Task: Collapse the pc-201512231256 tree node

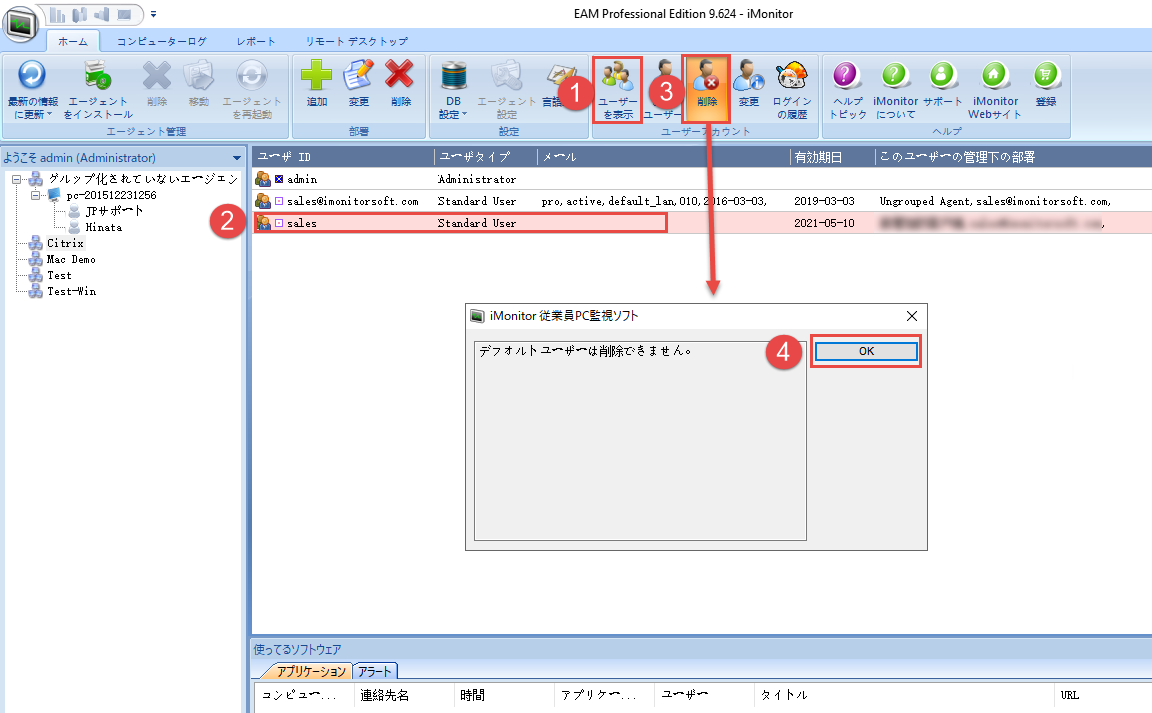Action: click(35, 195)
